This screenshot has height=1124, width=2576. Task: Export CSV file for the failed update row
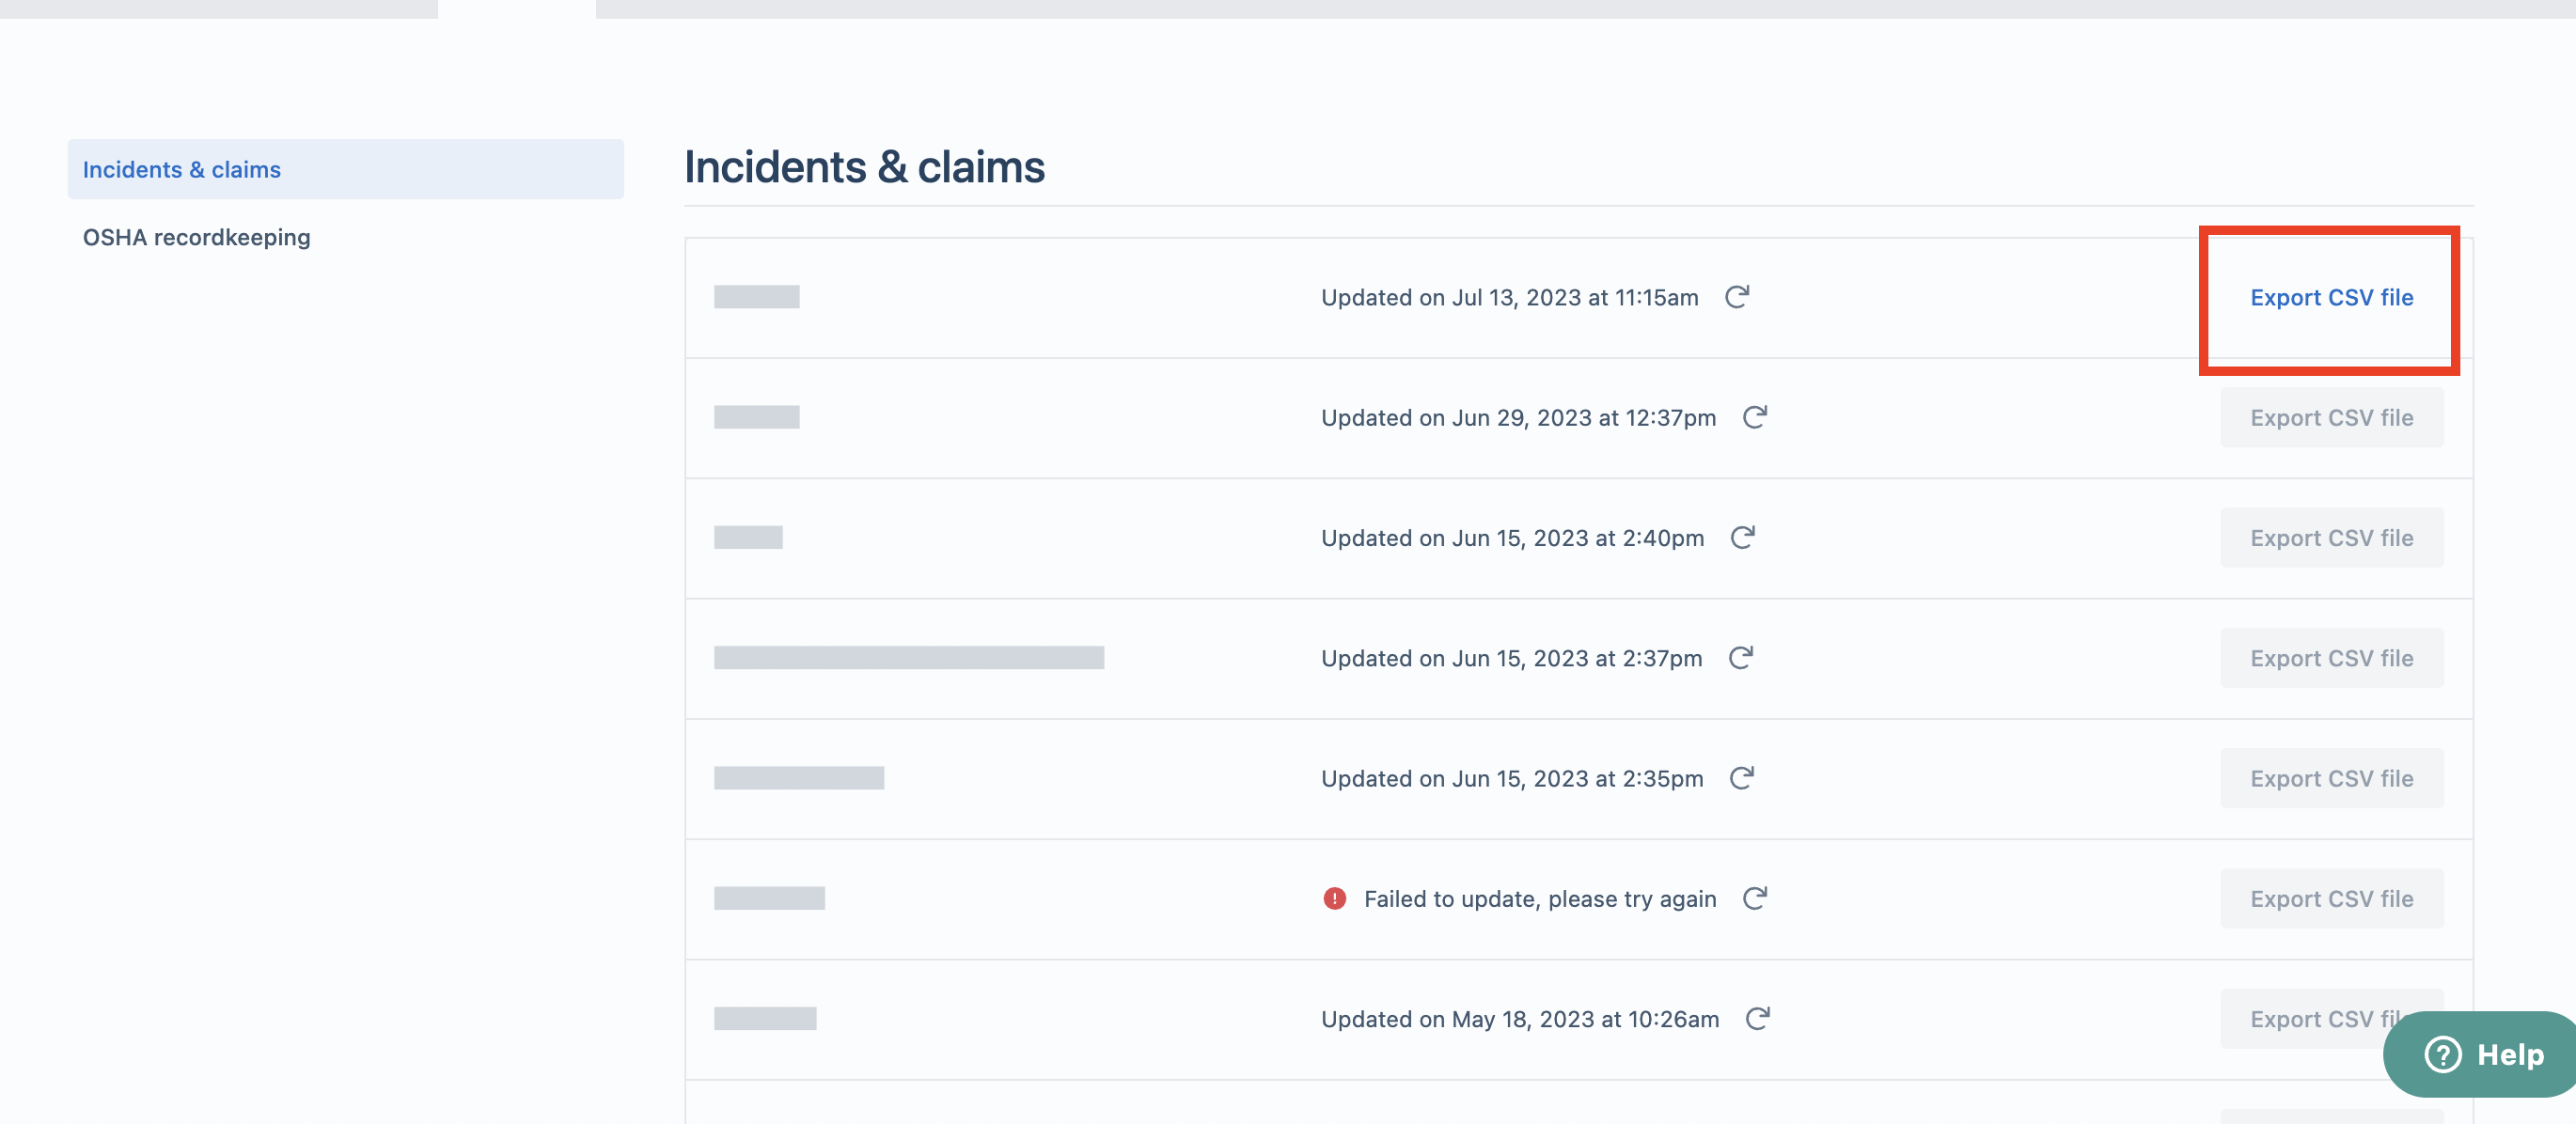[x=2331, y=898]
